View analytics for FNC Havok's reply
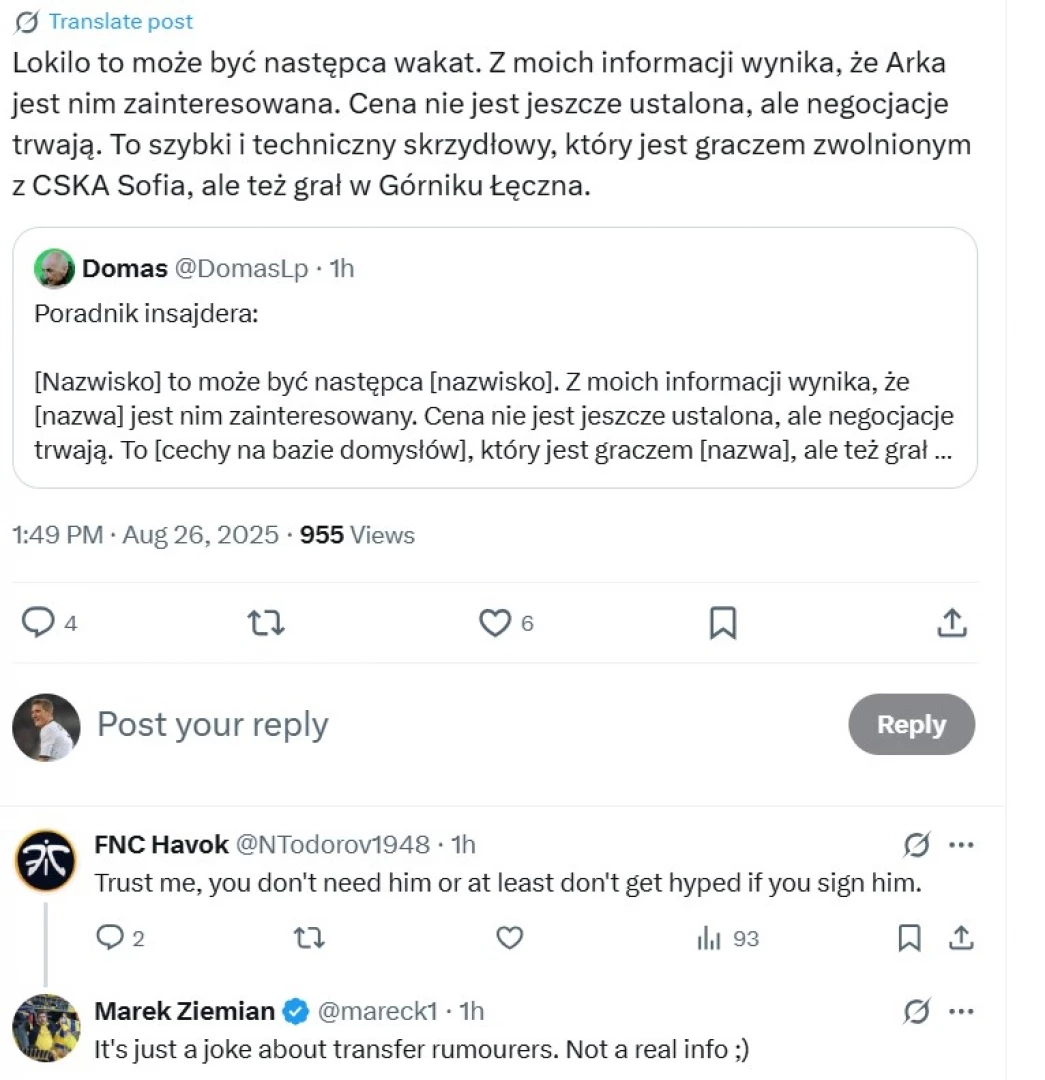Viewport: 1045px width, 1080px height. click(727, 938)
